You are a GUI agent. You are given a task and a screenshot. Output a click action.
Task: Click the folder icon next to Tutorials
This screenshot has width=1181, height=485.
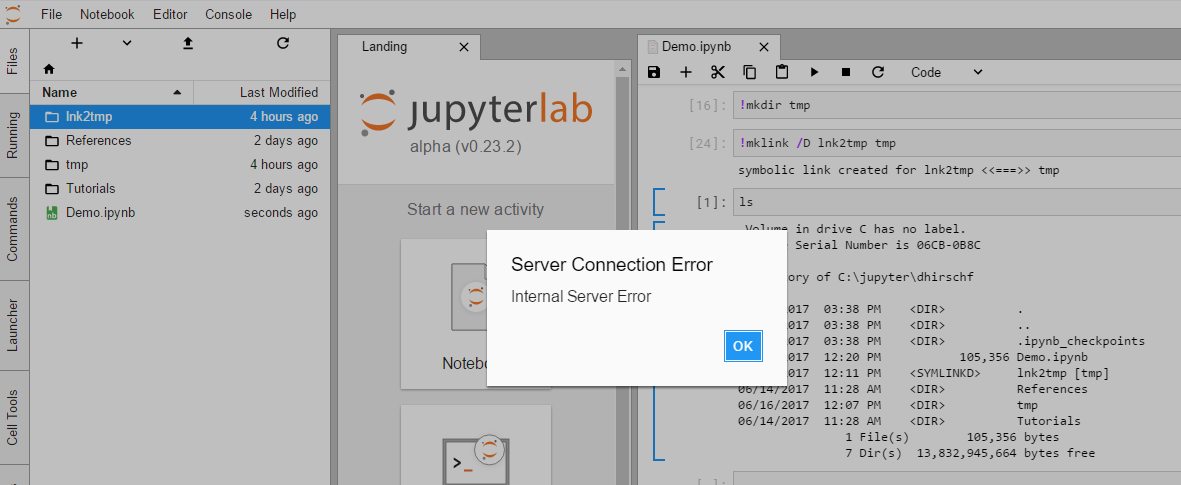click(x=51, y=188)
